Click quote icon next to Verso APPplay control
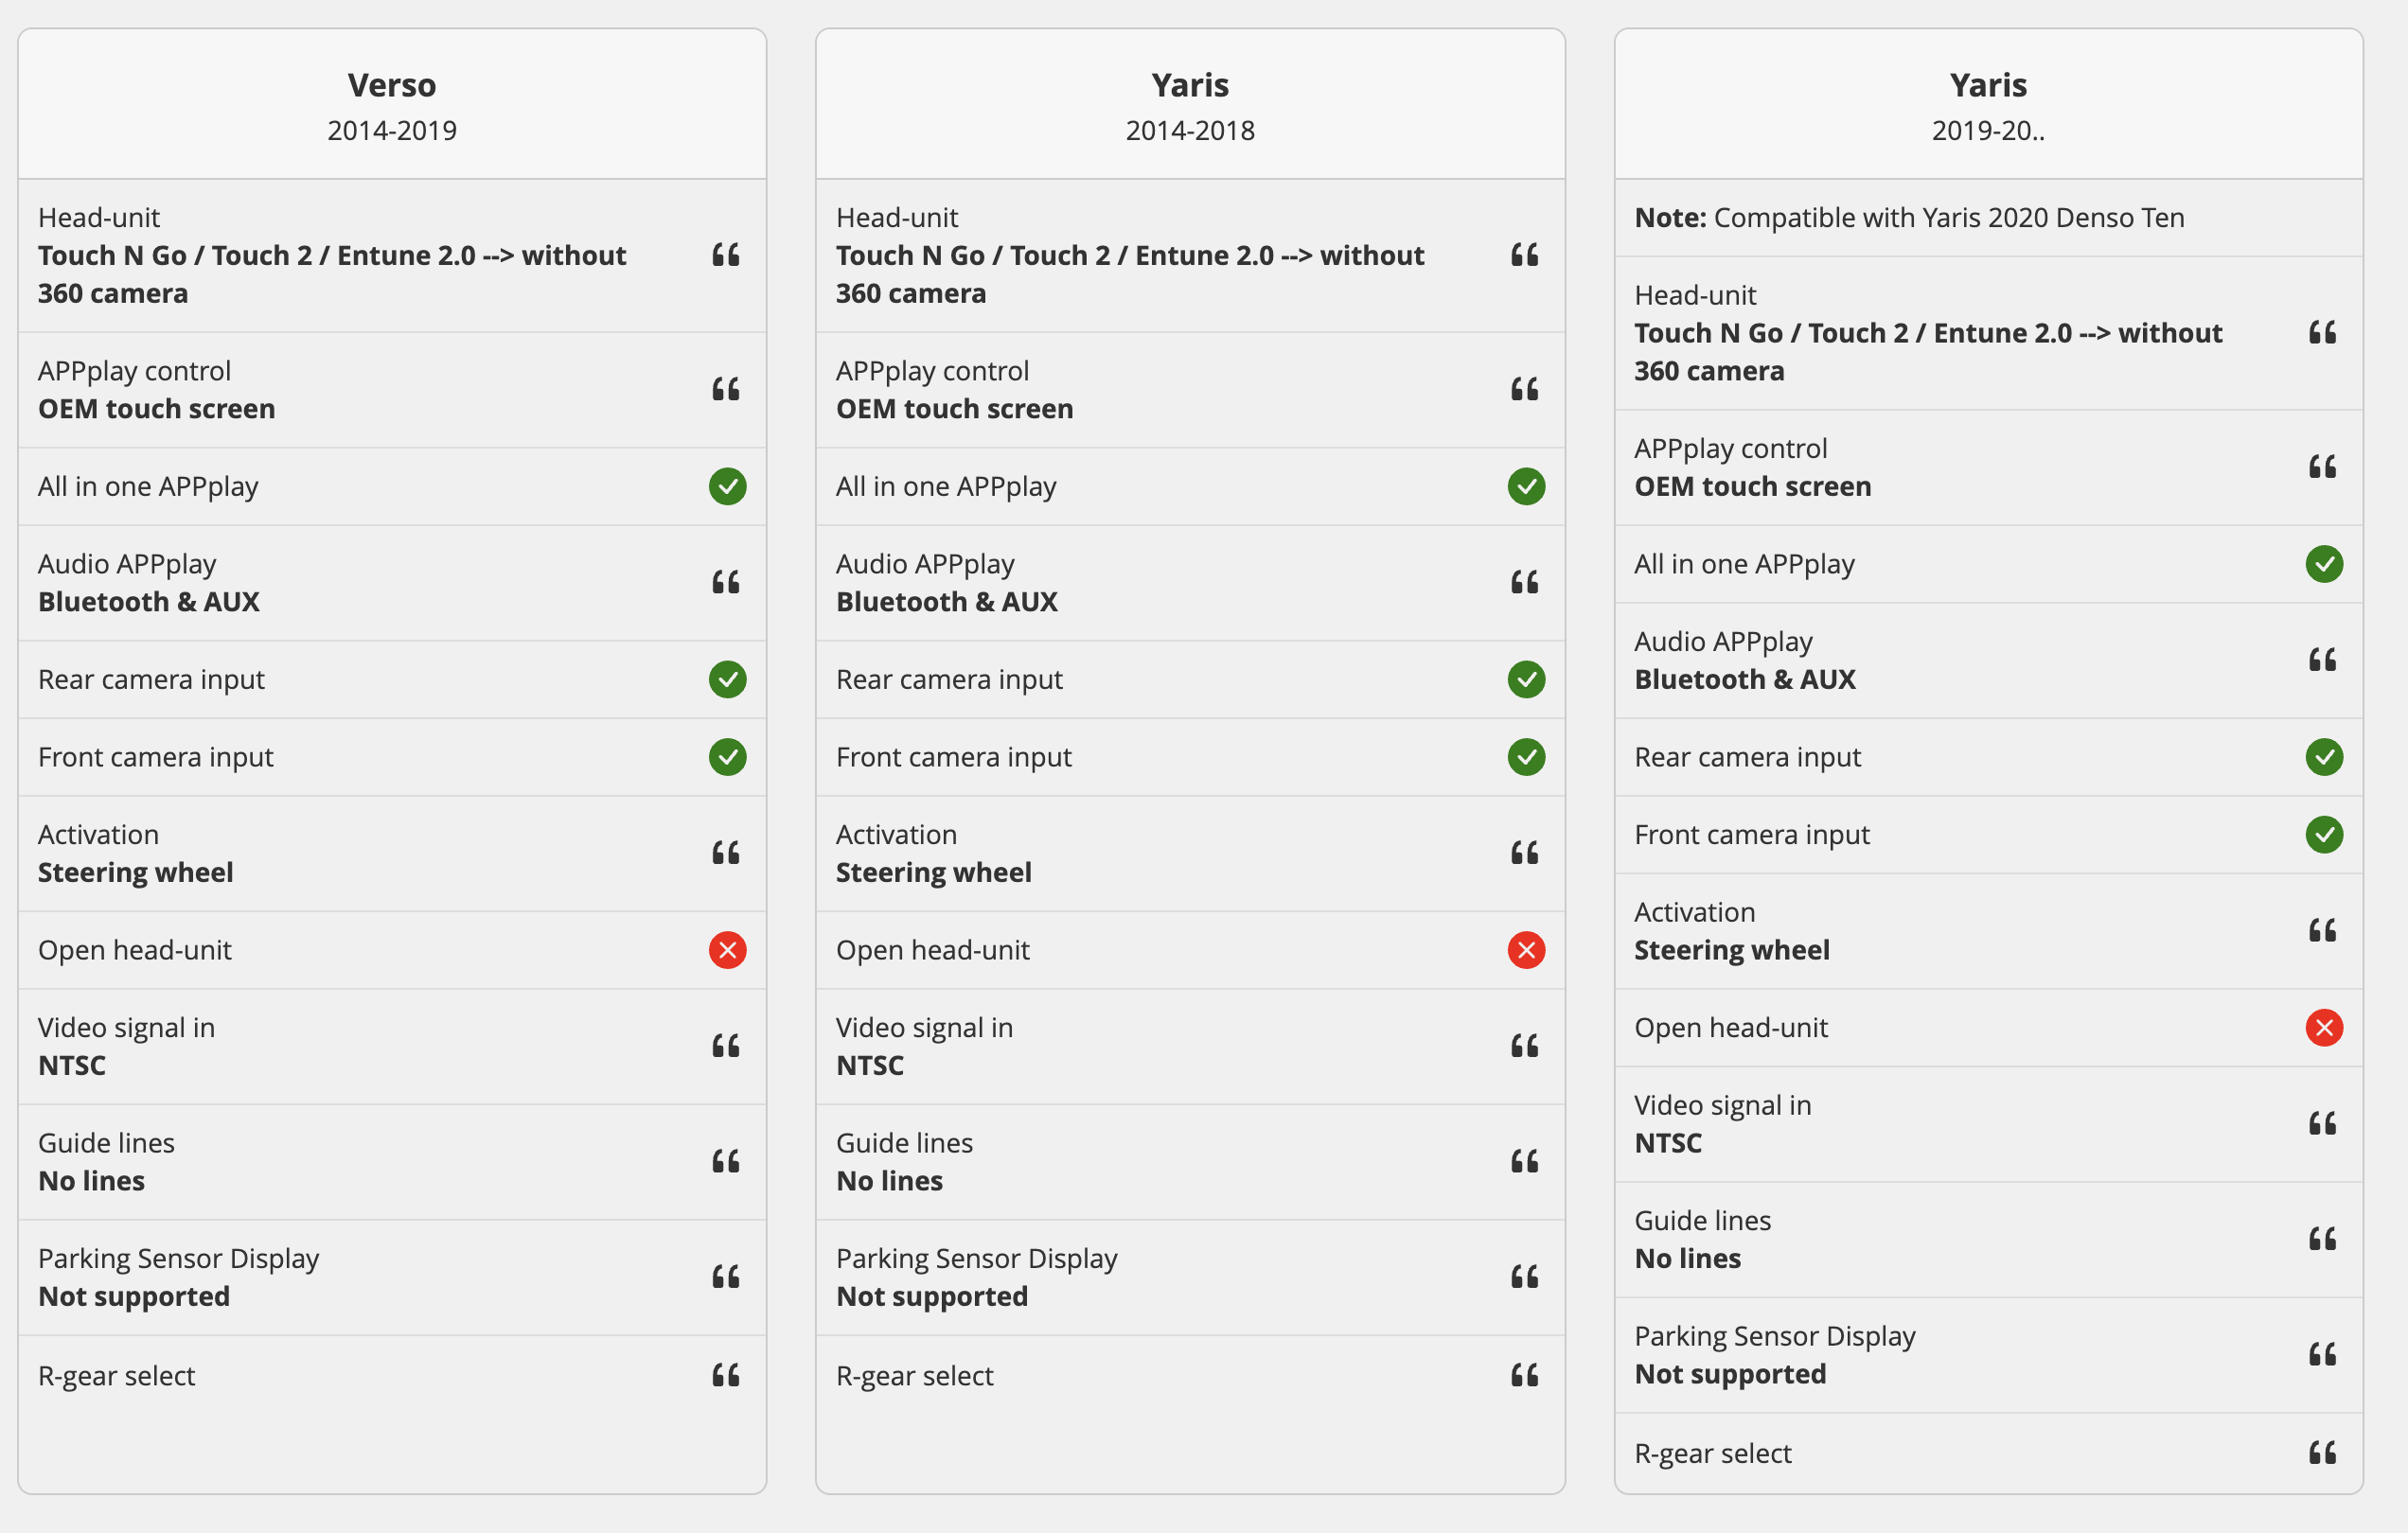Screen dimensions: 2408x1533 [x=726, y=389]
